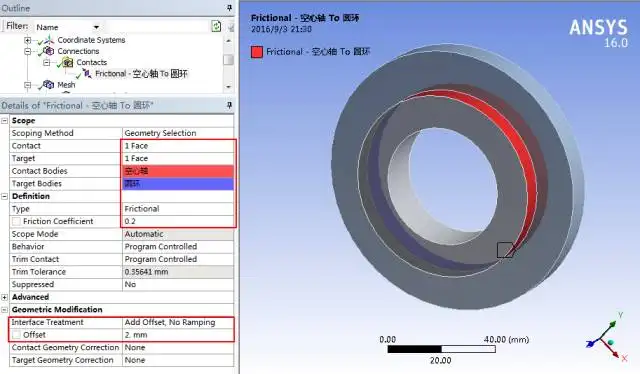This screenshot has width=640, height=374.
Task: Select the blue Target Bodies cell
Action: (178, 184)
